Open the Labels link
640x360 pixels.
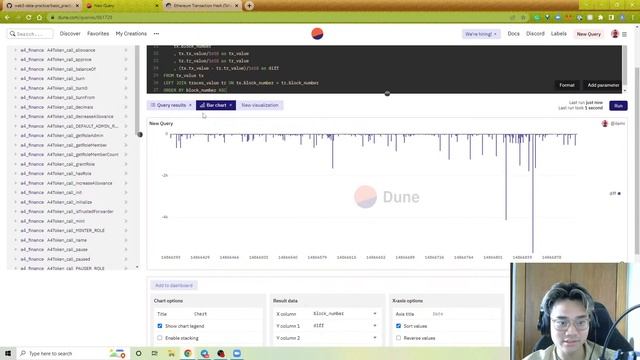click(558, 33)
